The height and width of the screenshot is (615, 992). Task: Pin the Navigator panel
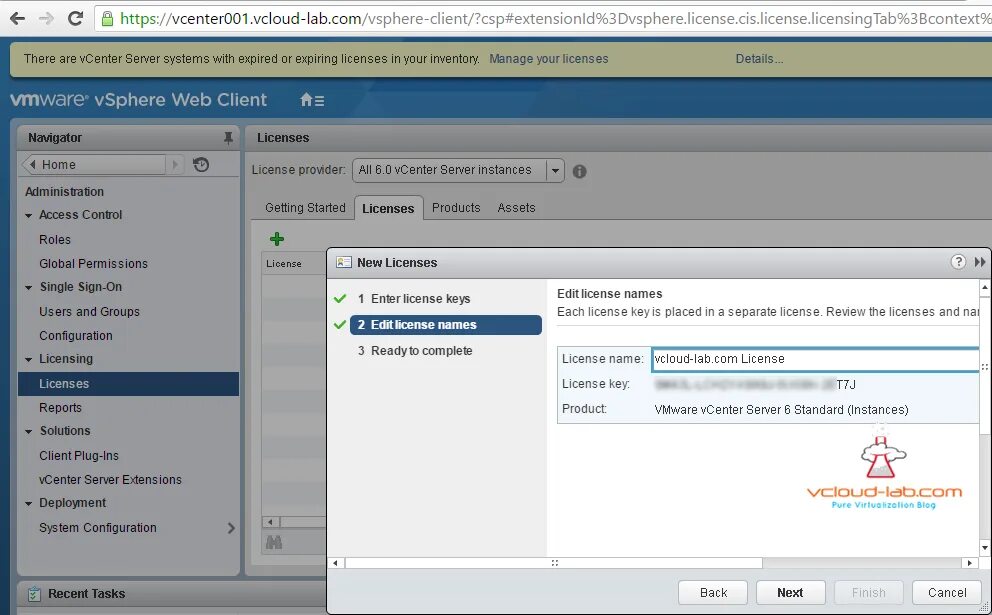pos(228,137)
